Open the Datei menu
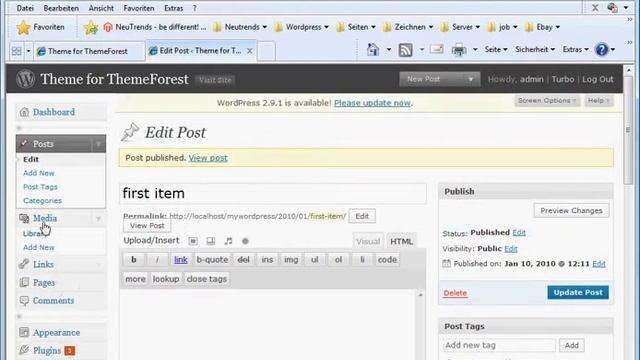640x360 pixels. [x=25, y=8]
